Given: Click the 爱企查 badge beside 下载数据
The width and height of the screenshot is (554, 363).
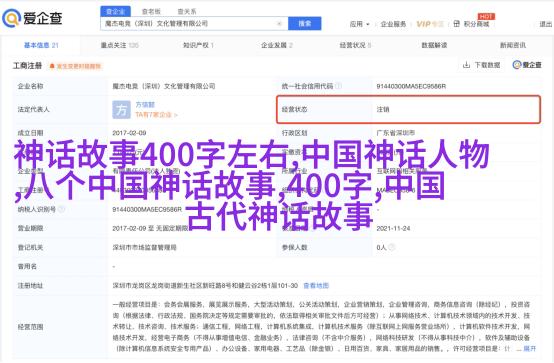Looking at the screenshot, I should click(527, 65).
